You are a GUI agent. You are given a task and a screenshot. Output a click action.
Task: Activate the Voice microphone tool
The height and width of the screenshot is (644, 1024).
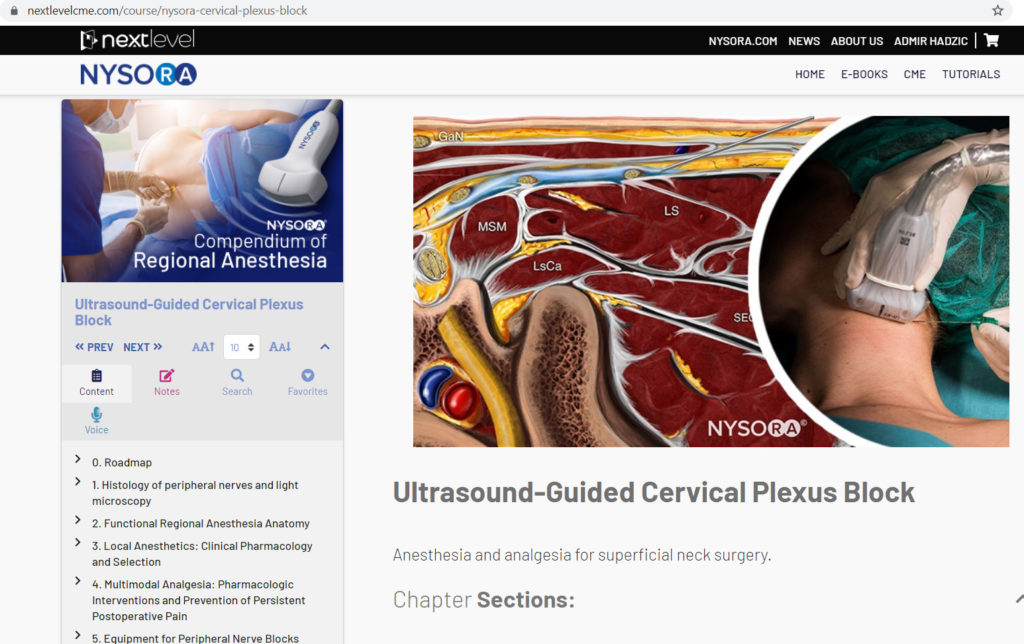(97, 421)
